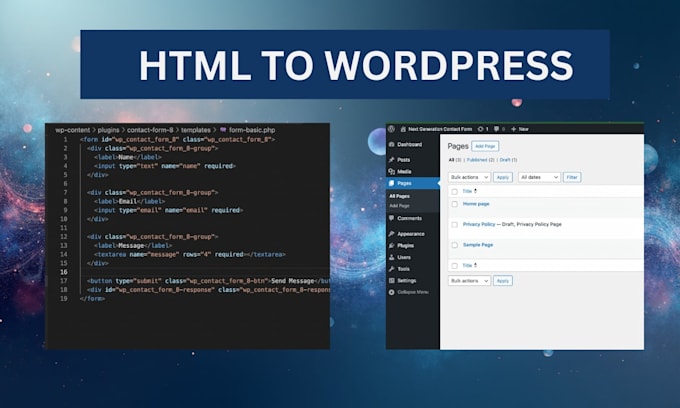This screenshot has height=408, width=680.
Task: Filter by Published pages link
Action: click(477, 160)
